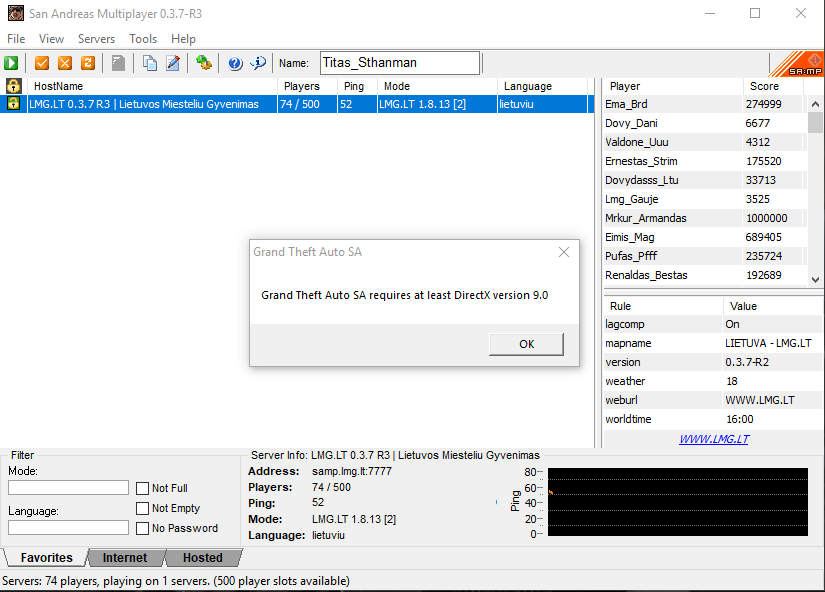825x592 pixels.
Task: Select the LMG.LT 0.3.7 R3 server row
Action: pyautogui.click(x=298, y=104)
